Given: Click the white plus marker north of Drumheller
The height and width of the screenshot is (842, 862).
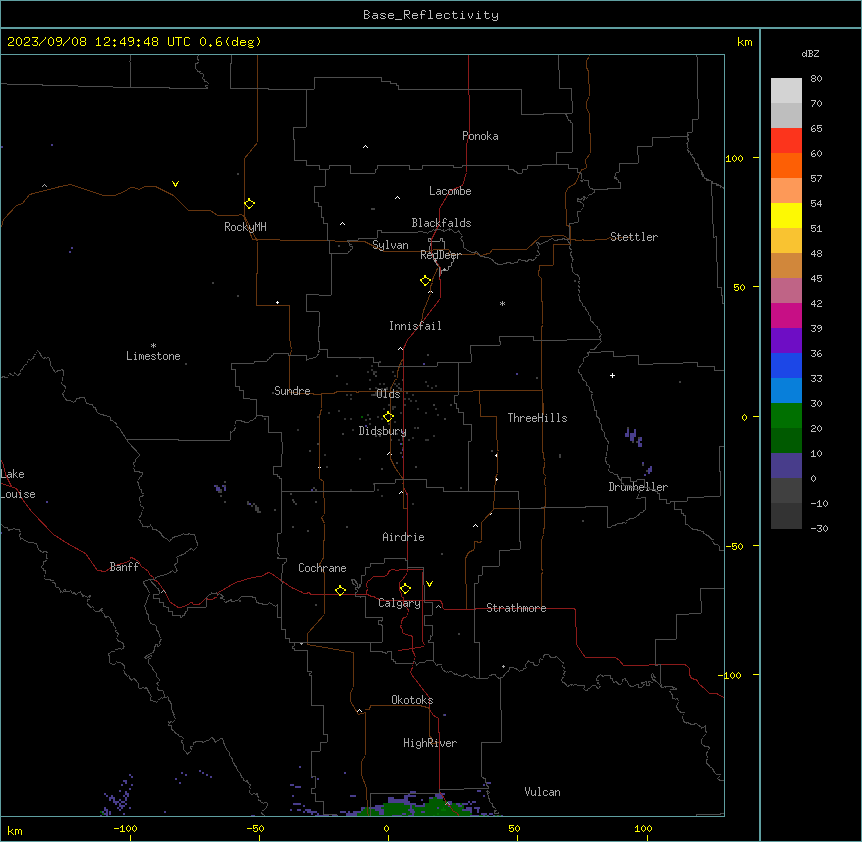Looking at the screenshot, I should click(x=612, y=375).
